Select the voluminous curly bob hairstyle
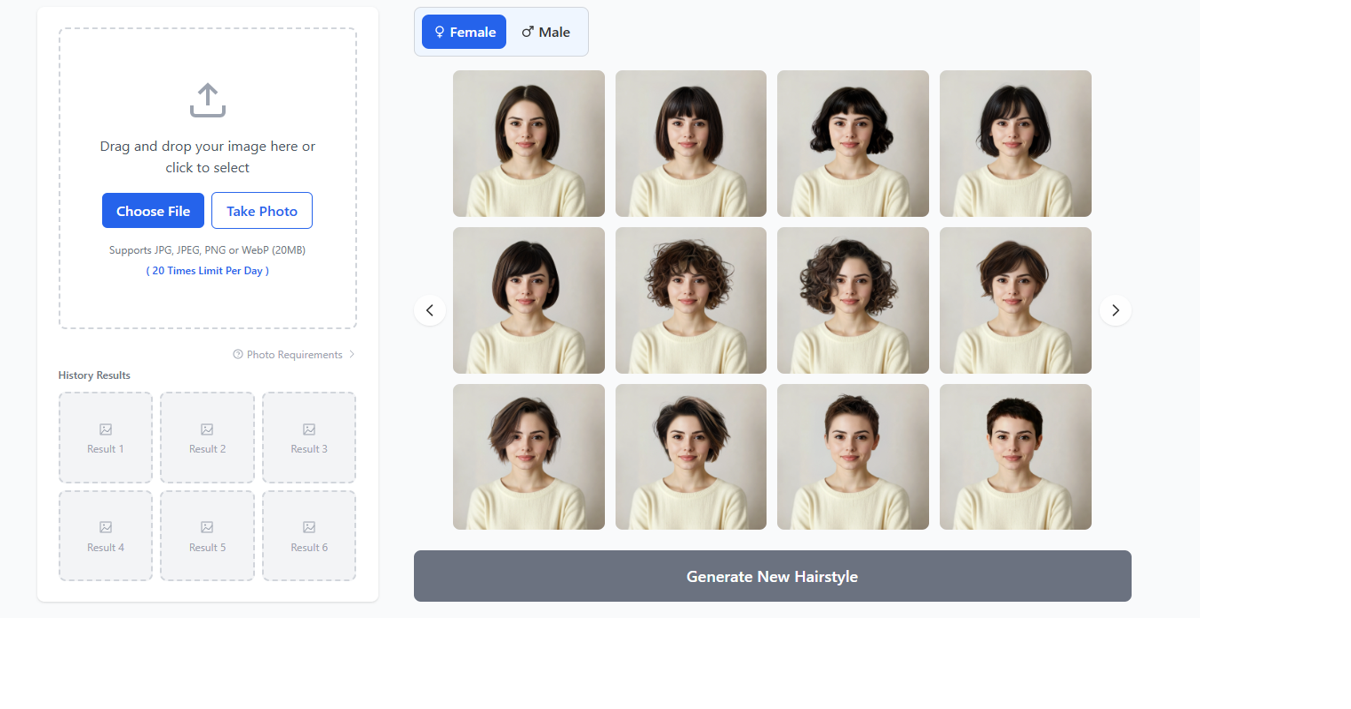The image size is (1351, 709). pyautogui.click(x=853, y=300)
